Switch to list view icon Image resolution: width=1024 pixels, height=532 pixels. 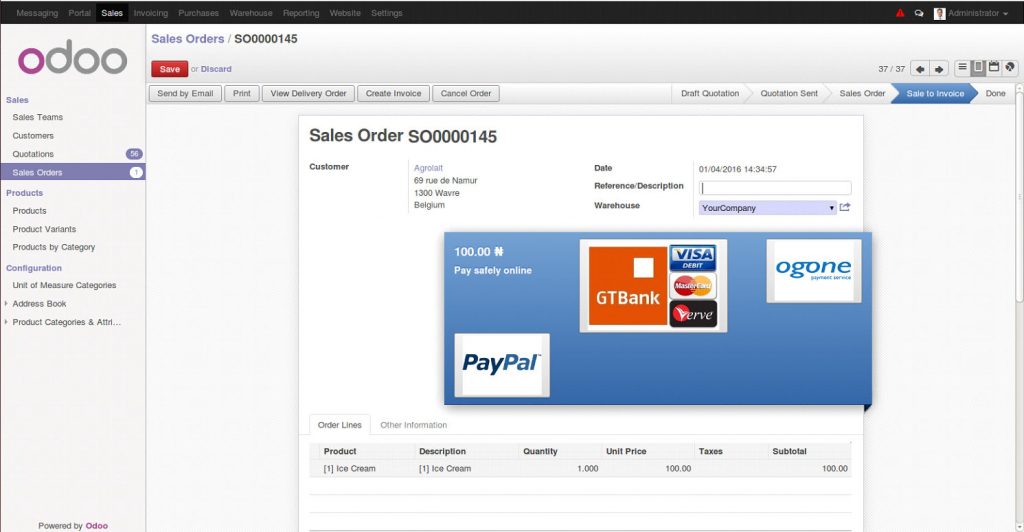click(x=962, y=68)
